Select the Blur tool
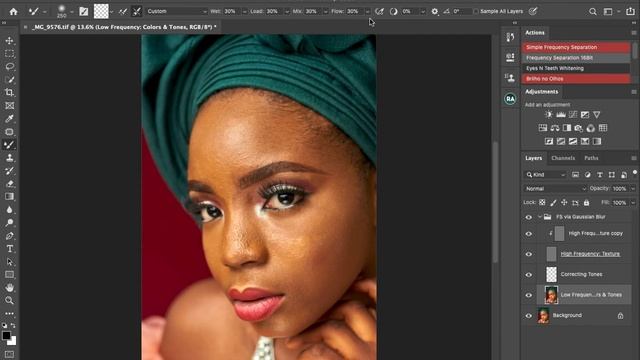 click(x=9, y=210)
